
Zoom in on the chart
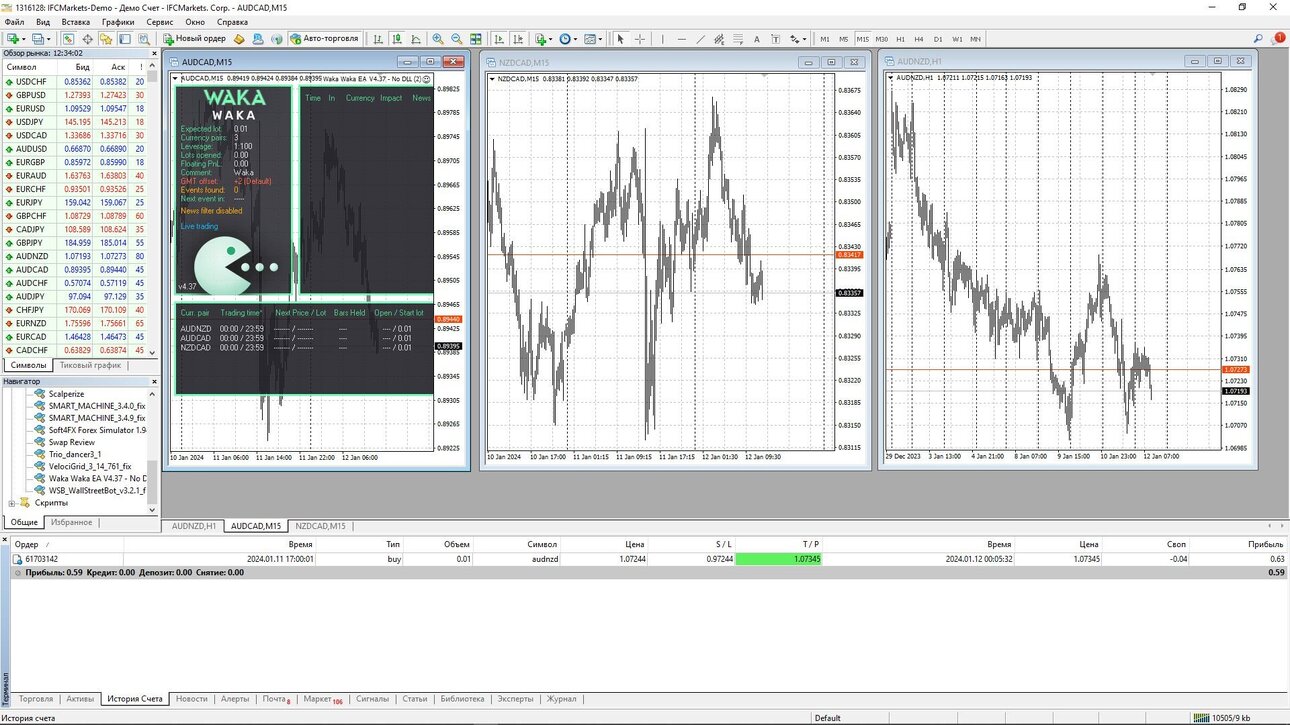pos(438,39)
